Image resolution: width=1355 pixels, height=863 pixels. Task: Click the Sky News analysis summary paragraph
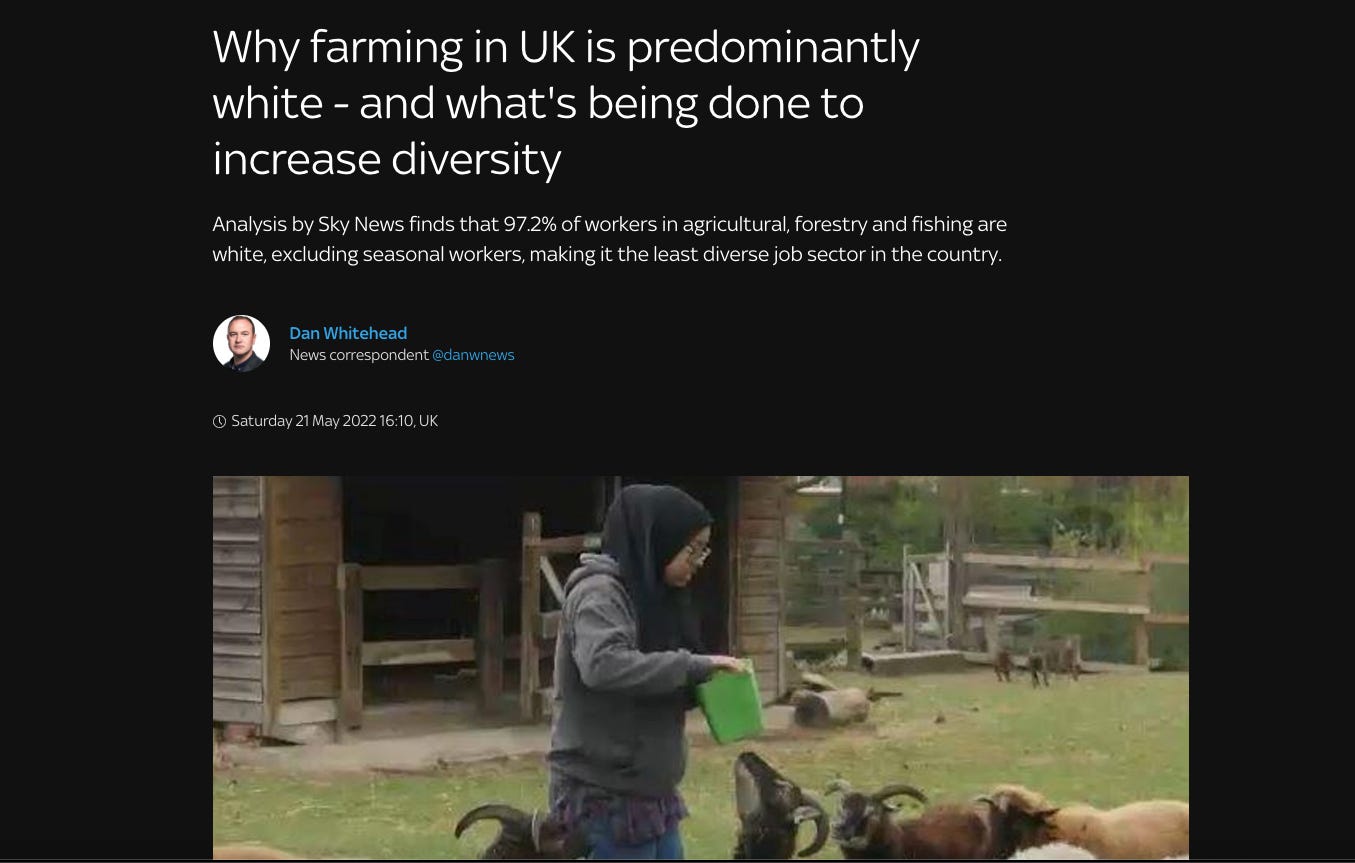click(609, 239)
